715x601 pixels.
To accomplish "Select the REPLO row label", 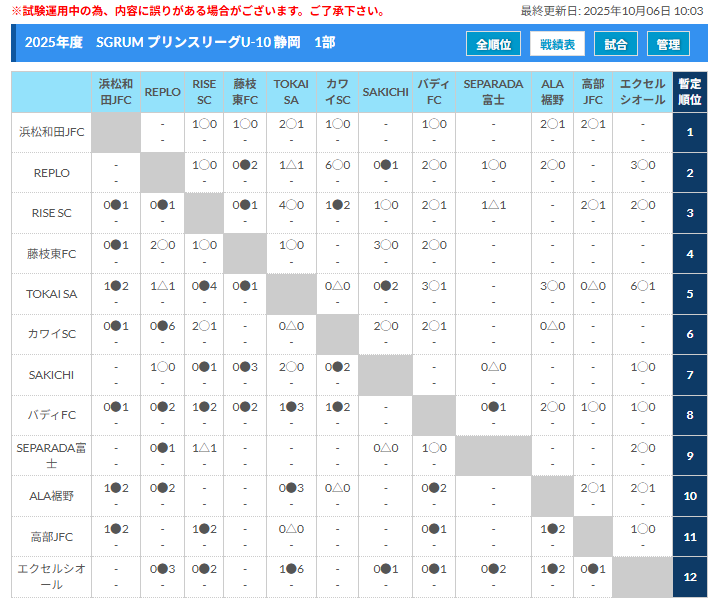I will click(51, 173).
